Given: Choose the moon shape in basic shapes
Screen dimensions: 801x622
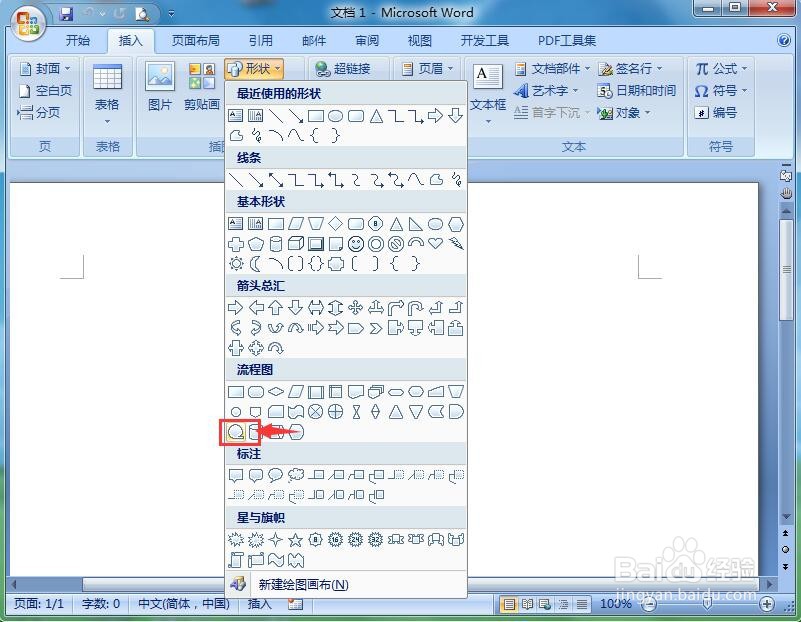Looking at the screenshot, I should 255,264.
